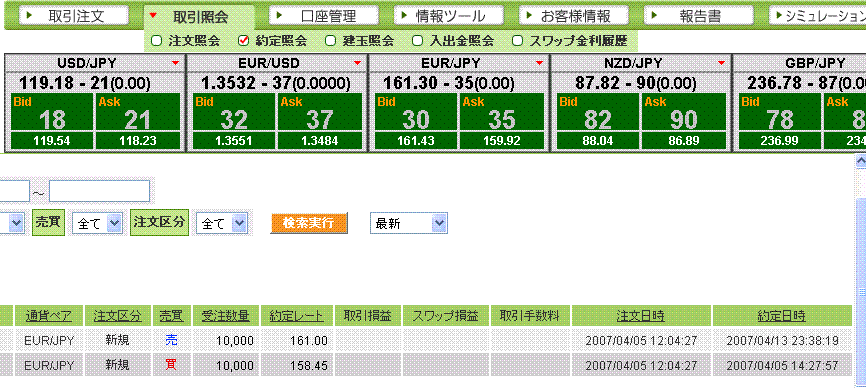Click the end date input field
Screen dimensions: 866x388
99,191
